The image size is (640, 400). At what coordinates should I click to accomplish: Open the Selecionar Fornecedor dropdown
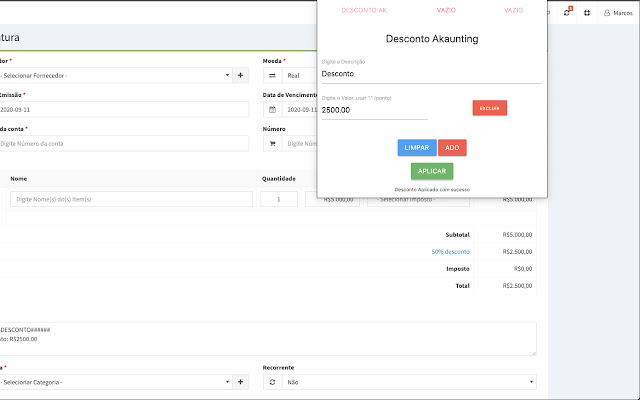(115, 76)
